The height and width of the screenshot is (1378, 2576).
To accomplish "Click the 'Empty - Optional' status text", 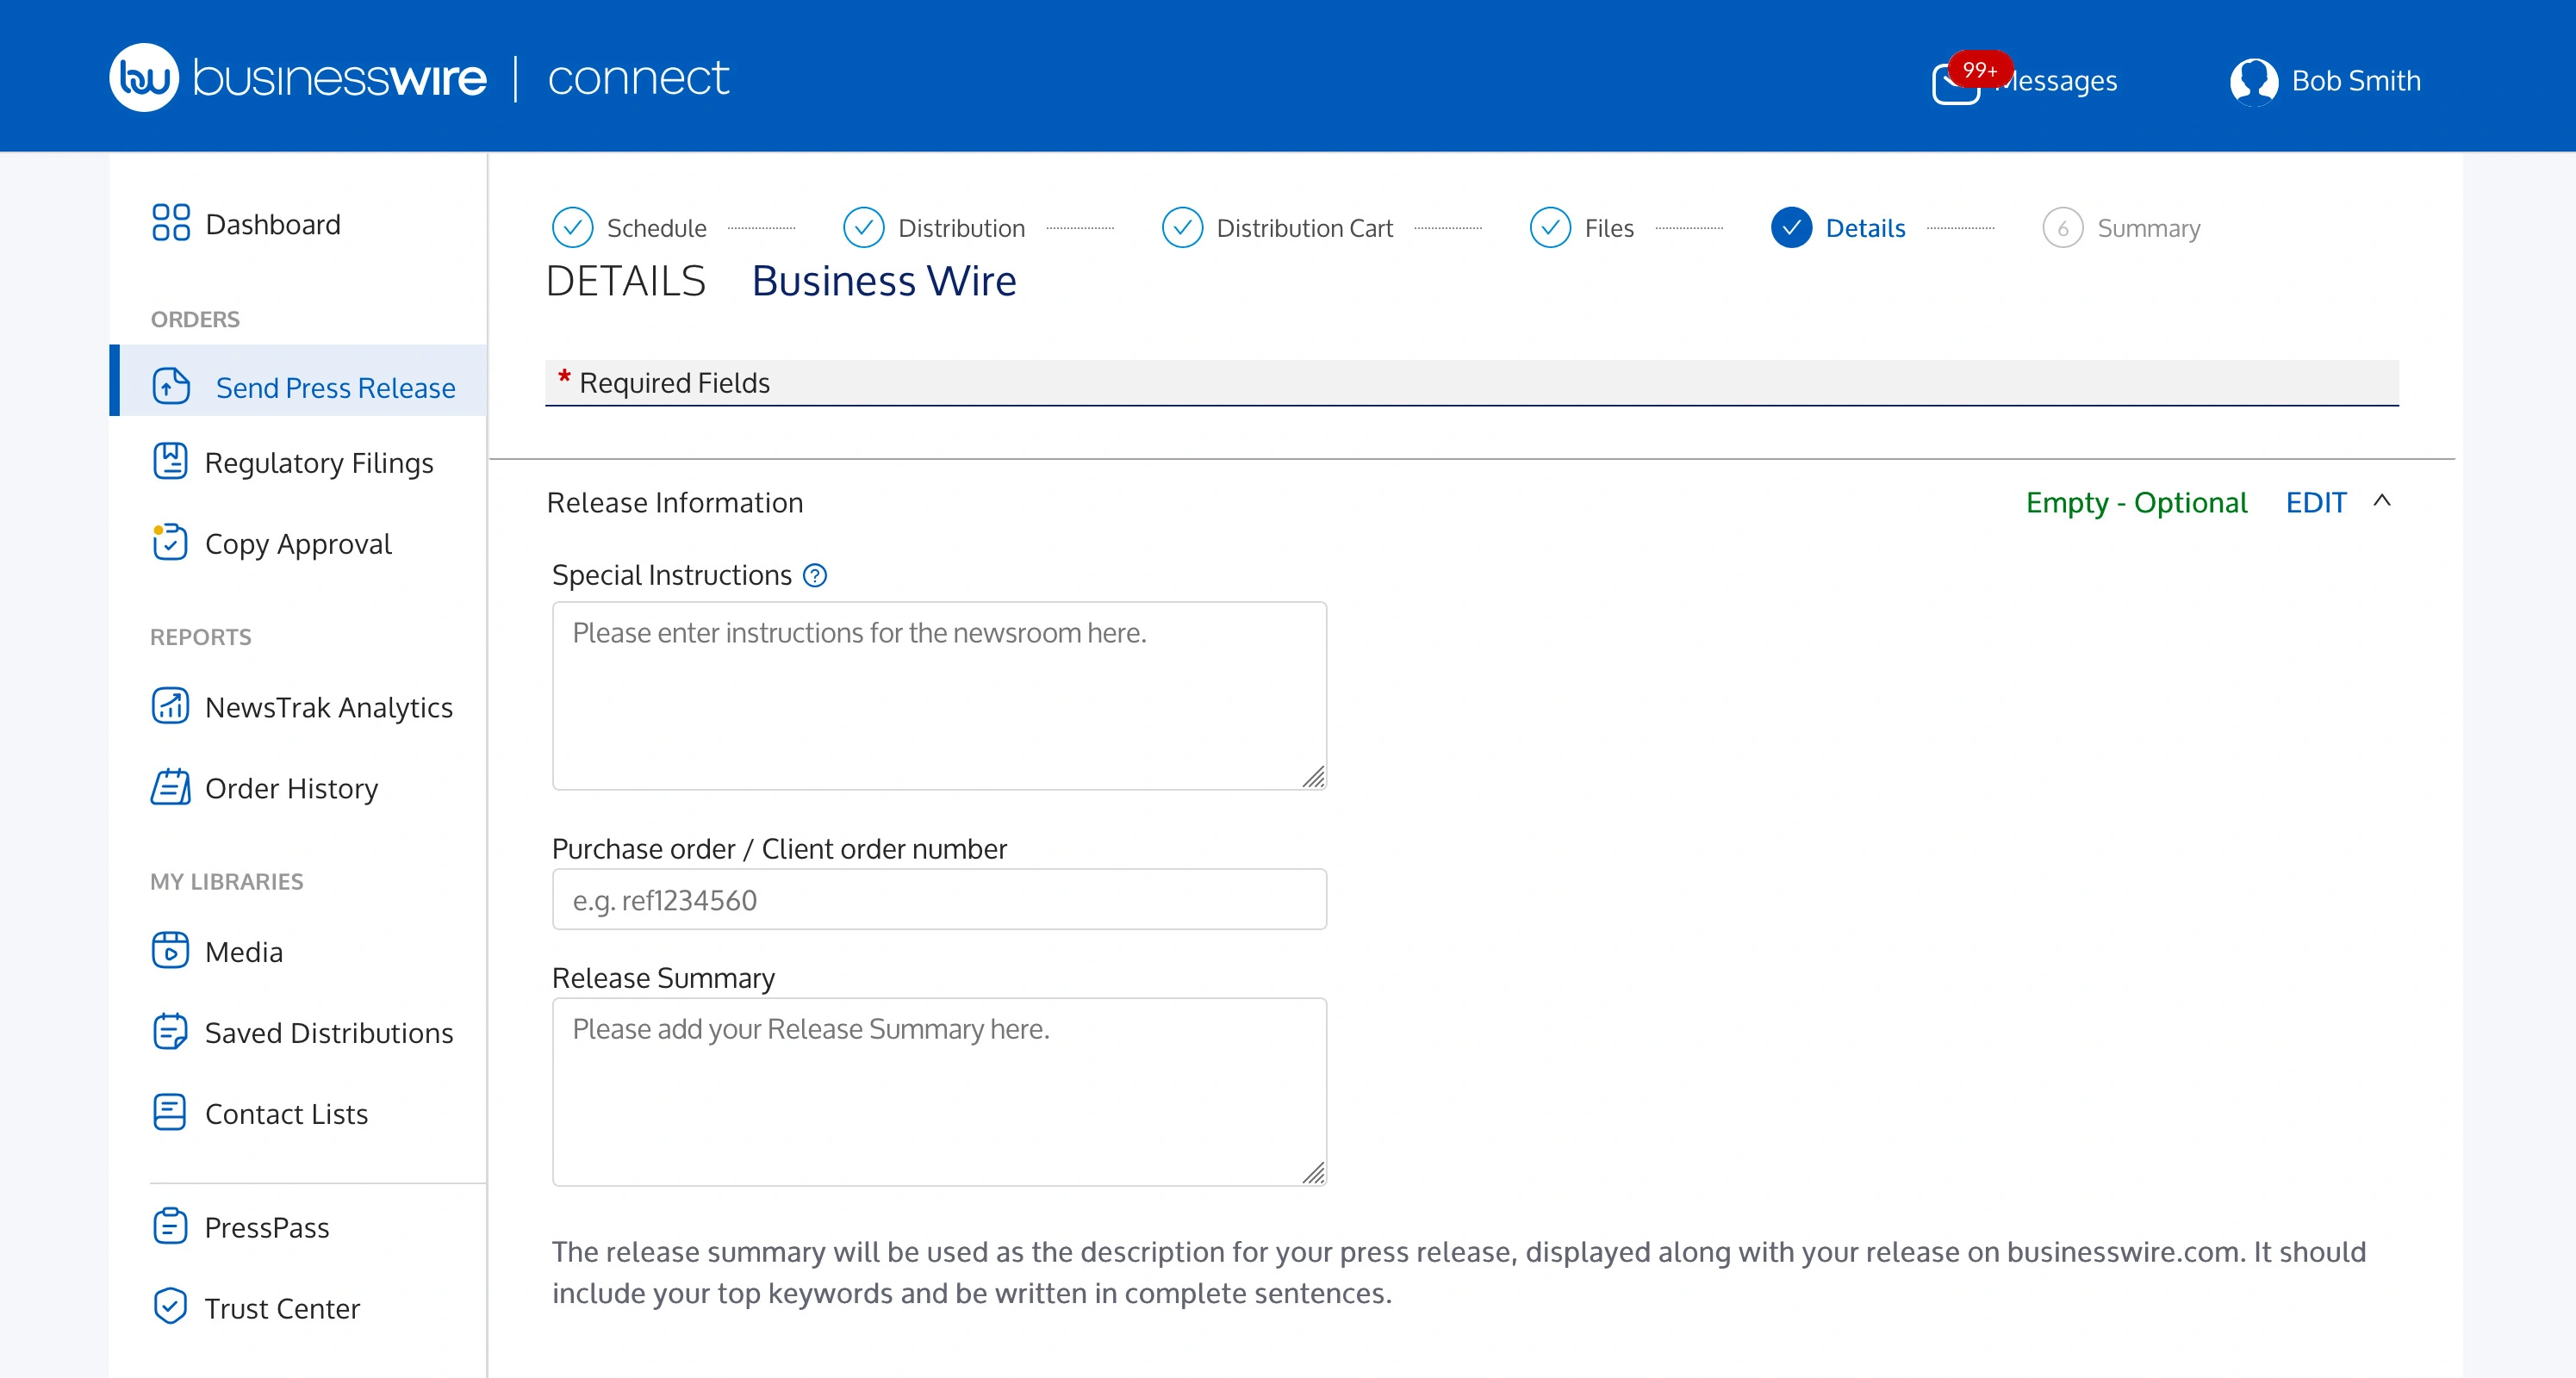I will click(x=2136, y=502).
